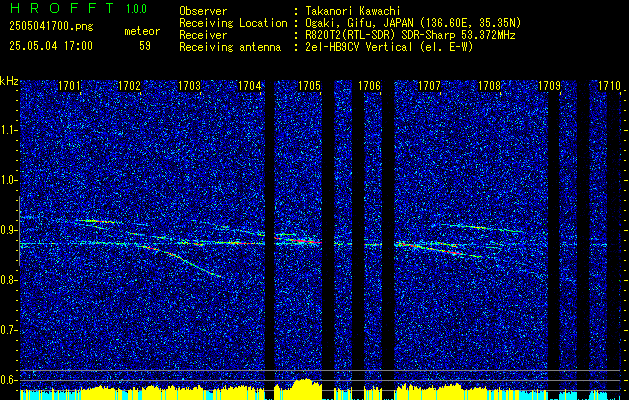Click the 0.9 frequency axis label
This screenshot has width=629, height=400.
click(8, 230)
